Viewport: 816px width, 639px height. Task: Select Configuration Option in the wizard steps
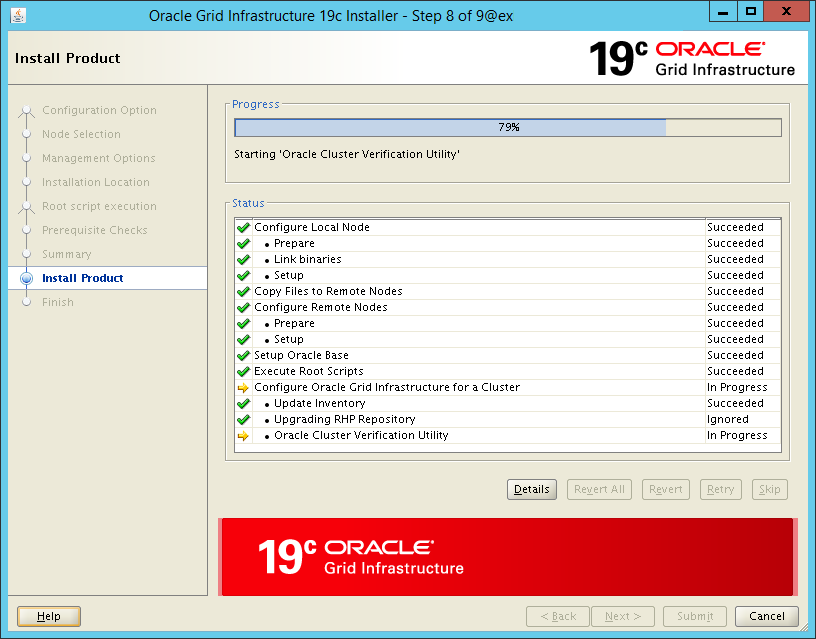pos(99,110)
